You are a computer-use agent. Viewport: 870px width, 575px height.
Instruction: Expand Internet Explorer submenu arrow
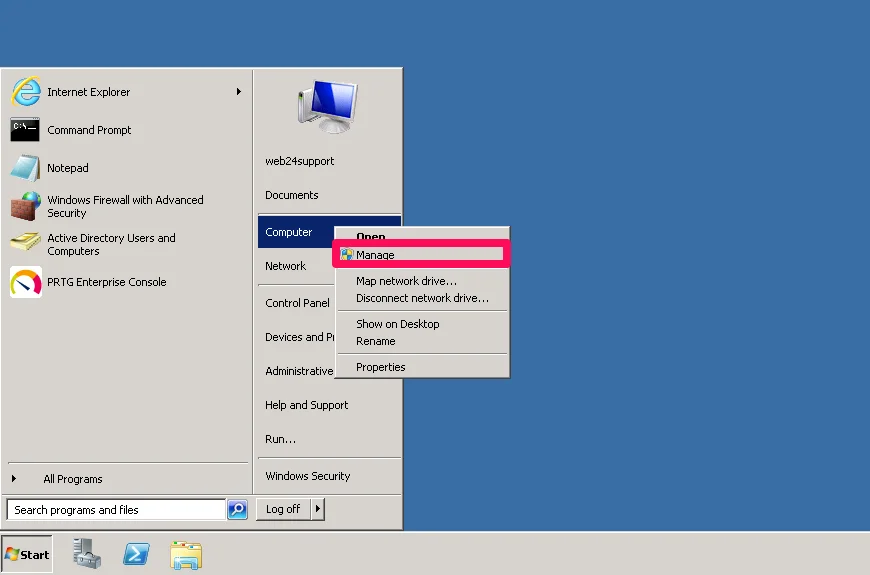pos(239,92)
